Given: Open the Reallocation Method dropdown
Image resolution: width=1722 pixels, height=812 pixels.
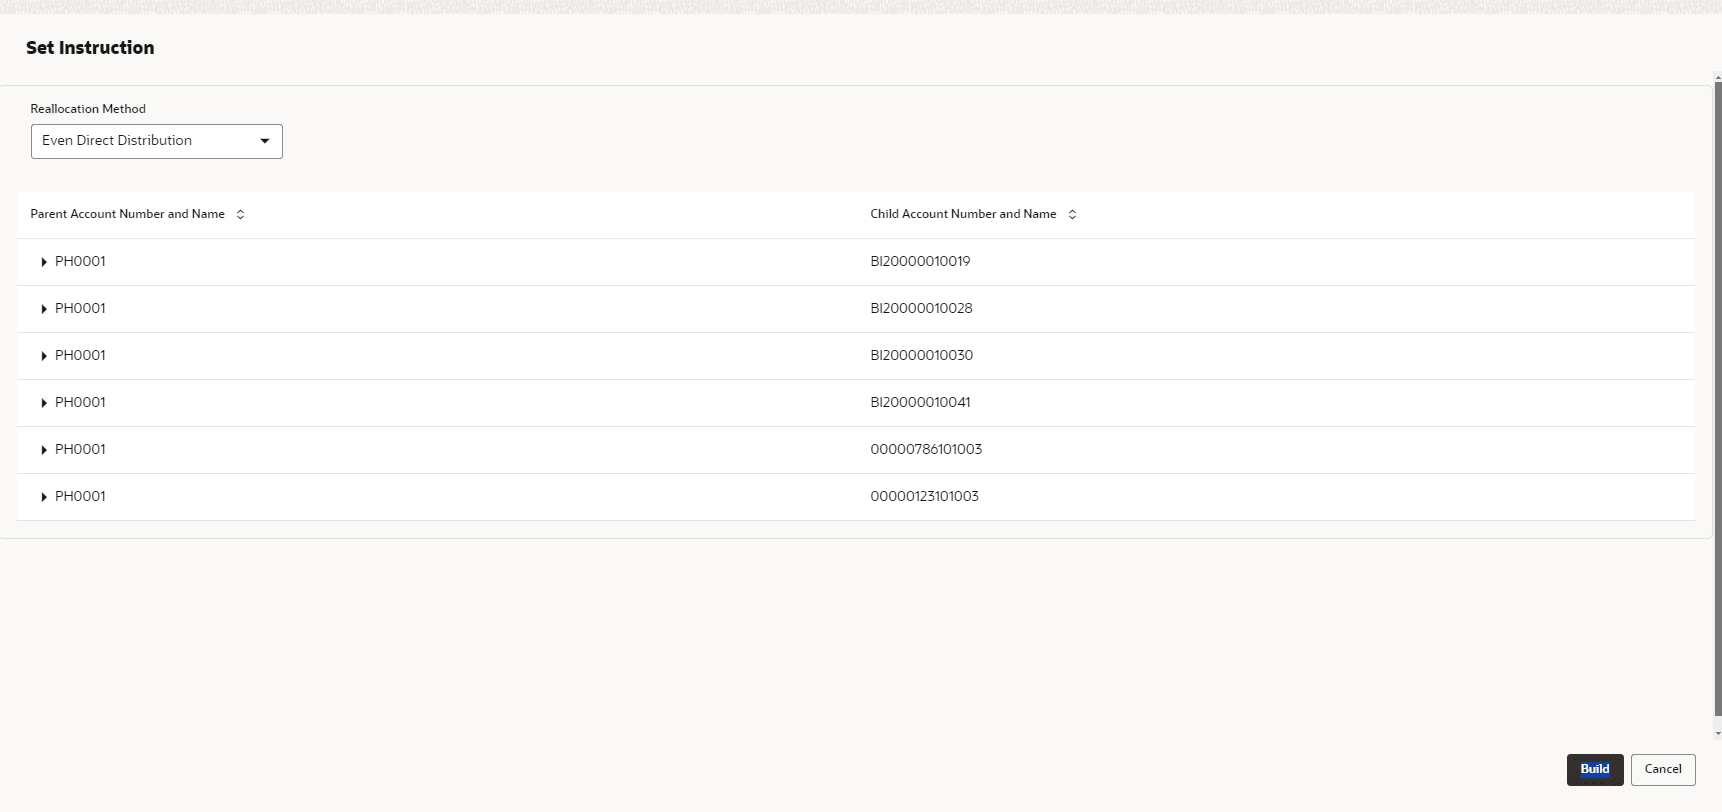Looking at the screenshot, I should (x=157, y=141).
